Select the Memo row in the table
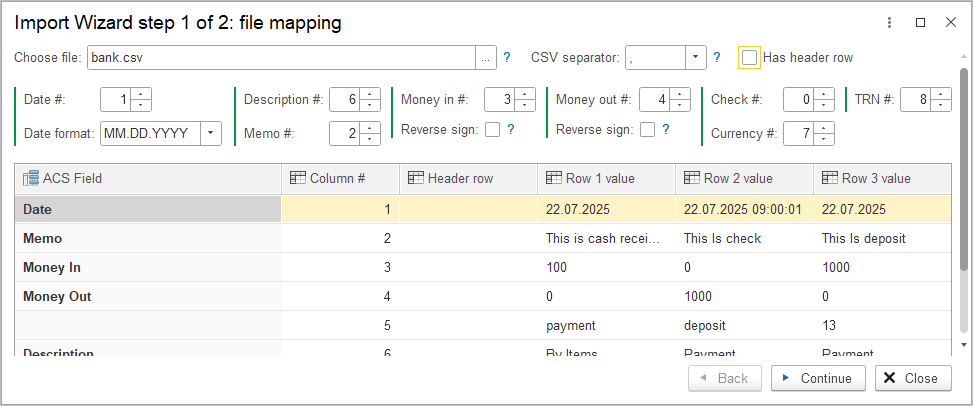The height and width of the screenshot is (406, 973). (148, 239)
